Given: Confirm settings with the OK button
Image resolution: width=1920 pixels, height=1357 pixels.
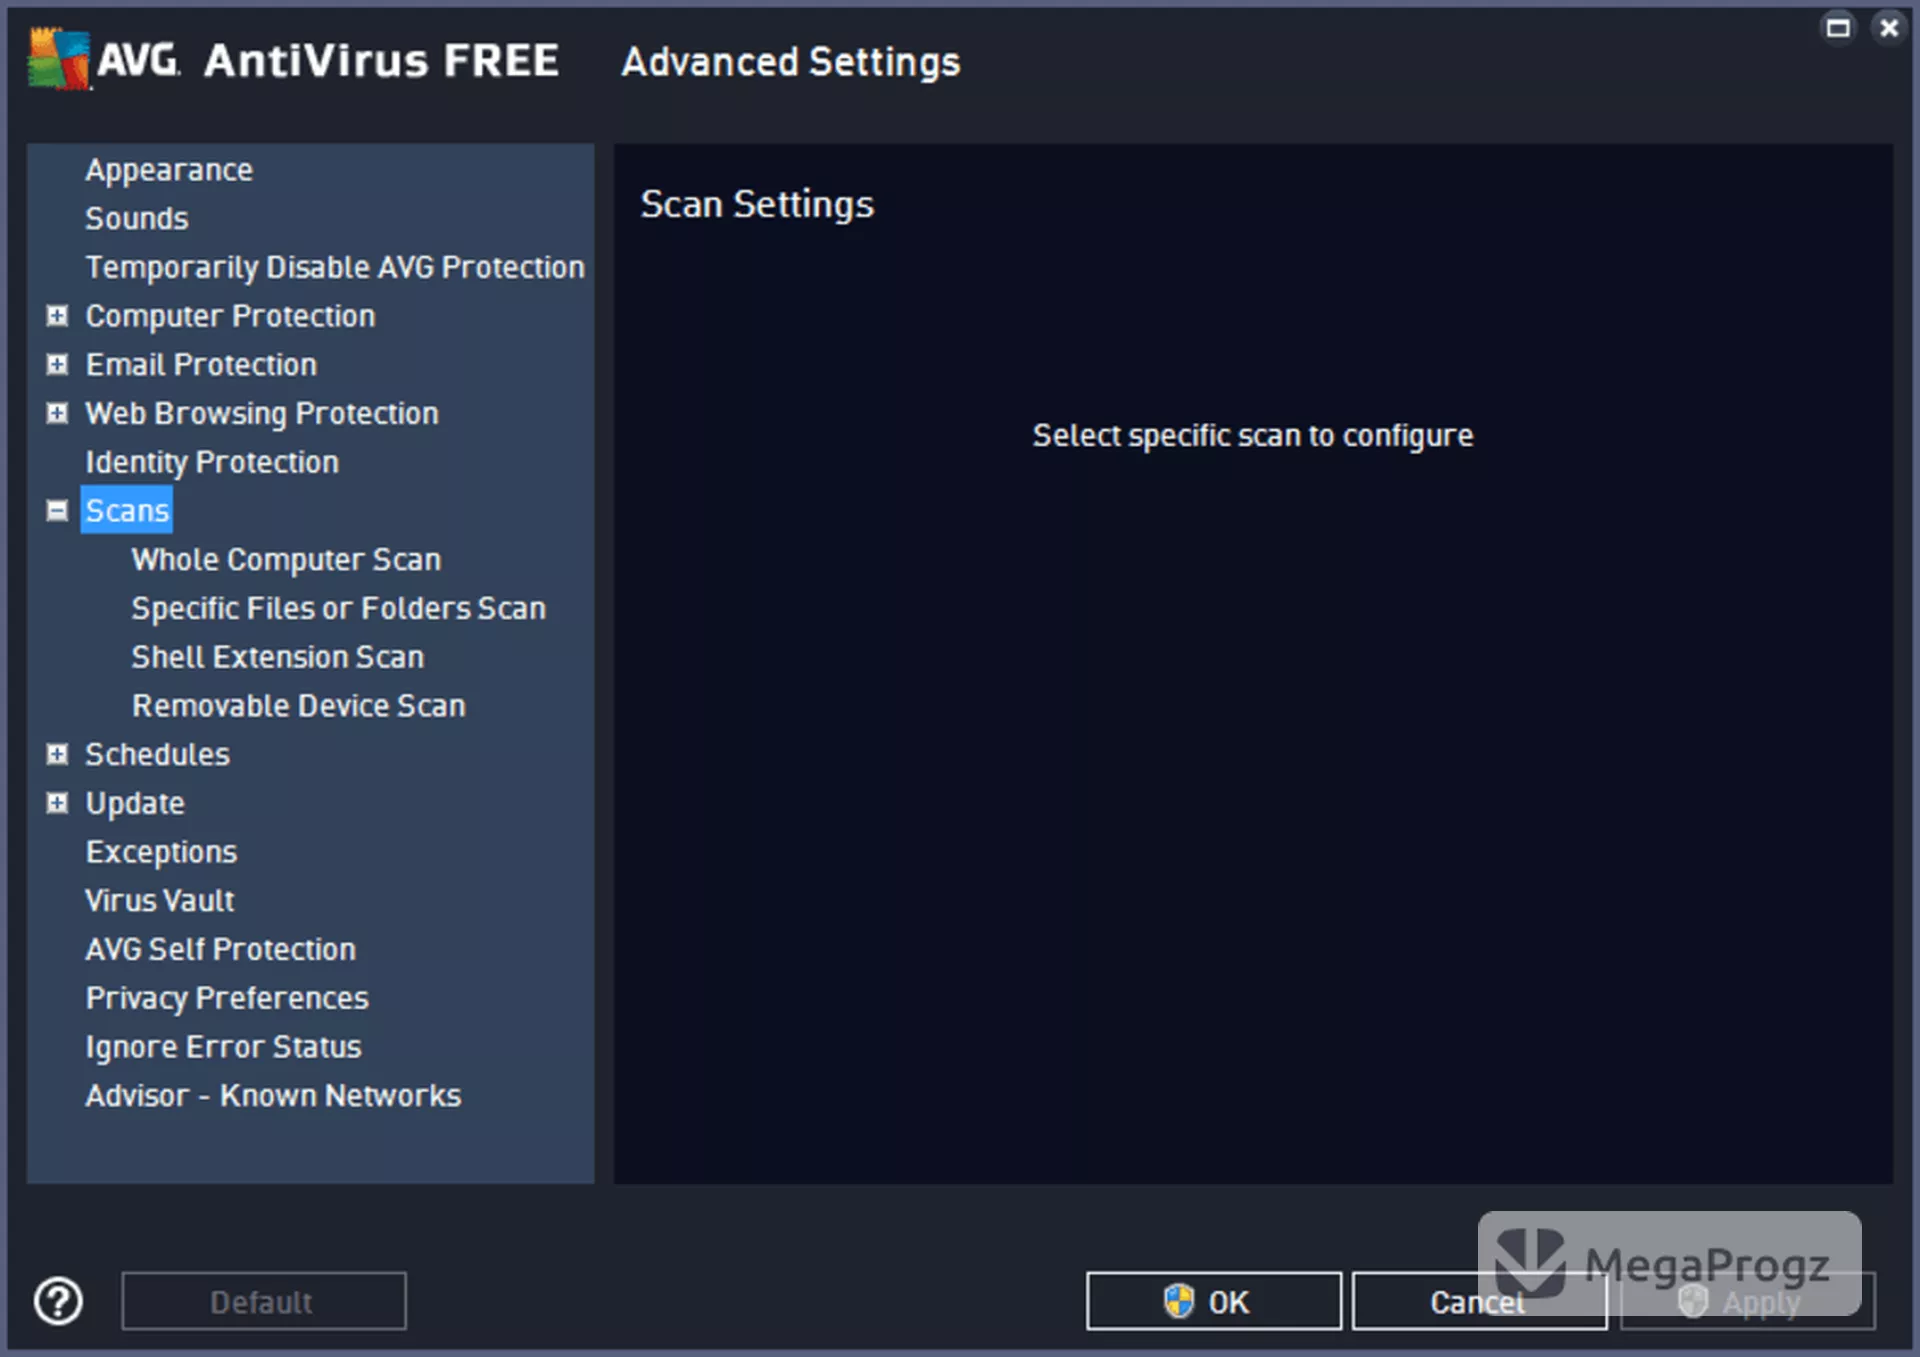Looking at the screenshot, I should [x=1214, y=1301].
